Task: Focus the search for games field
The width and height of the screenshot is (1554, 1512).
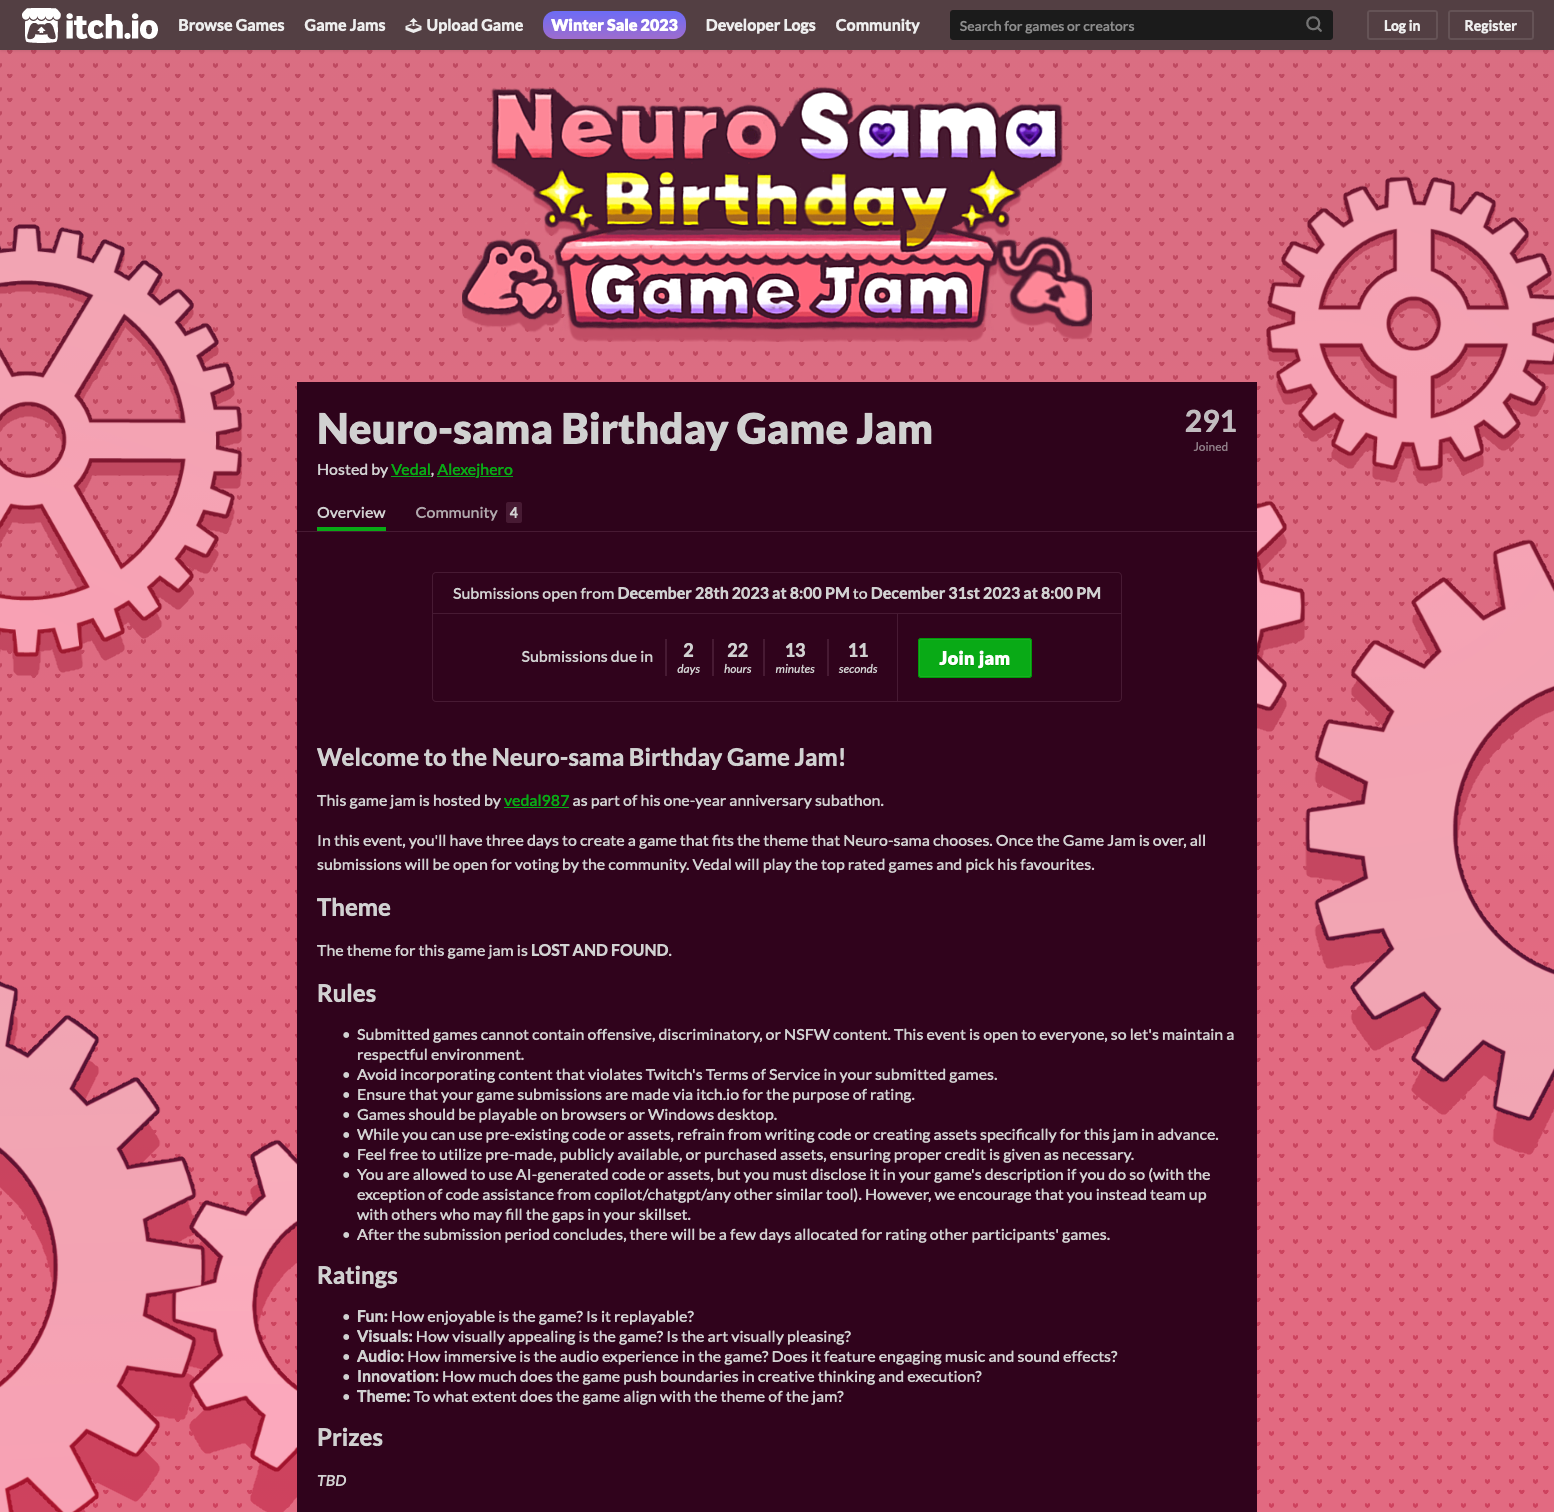Action: pyautogui.click(x=1140, y=25)
